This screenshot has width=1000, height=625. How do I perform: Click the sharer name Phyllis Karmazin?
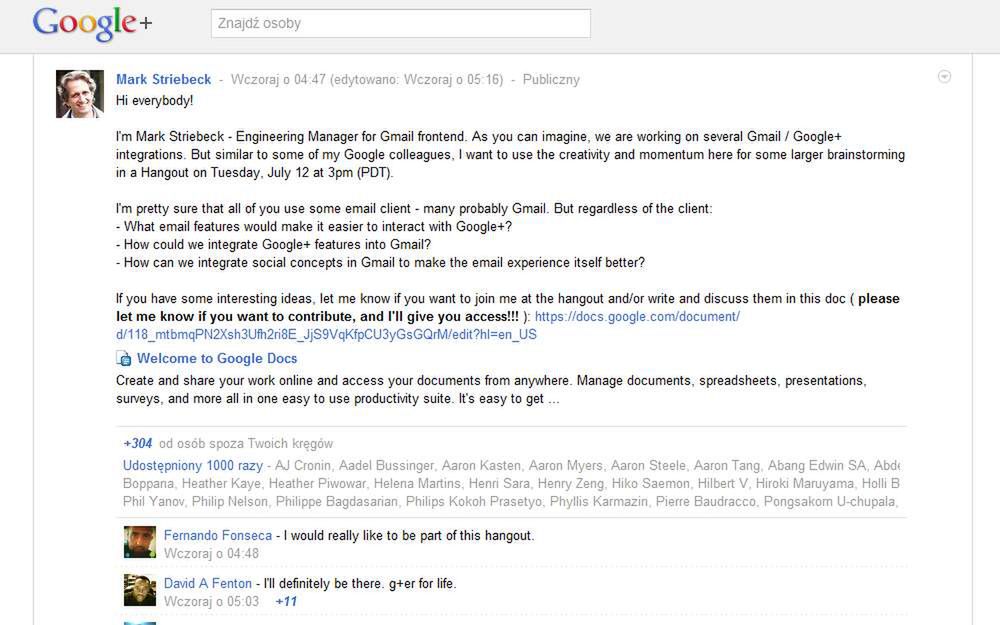(x=599, y=501)
